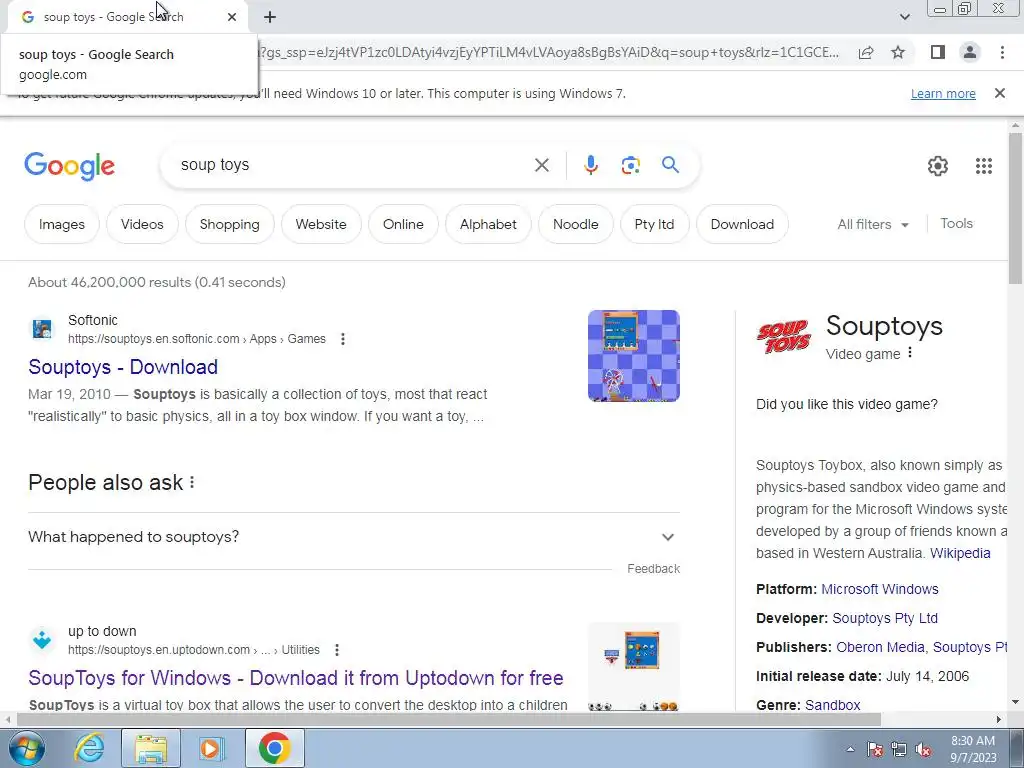Expand 'What happened to souptoys?' question

tap(353, 537)
